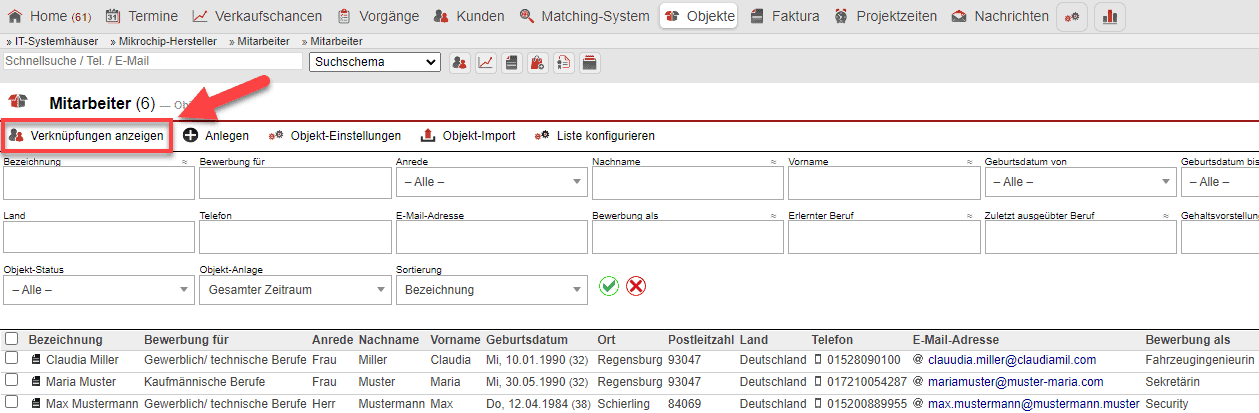Screen dimensions: 1259x413
Task: Click the customers icon beside Suchschema
Action: (459, 62)
